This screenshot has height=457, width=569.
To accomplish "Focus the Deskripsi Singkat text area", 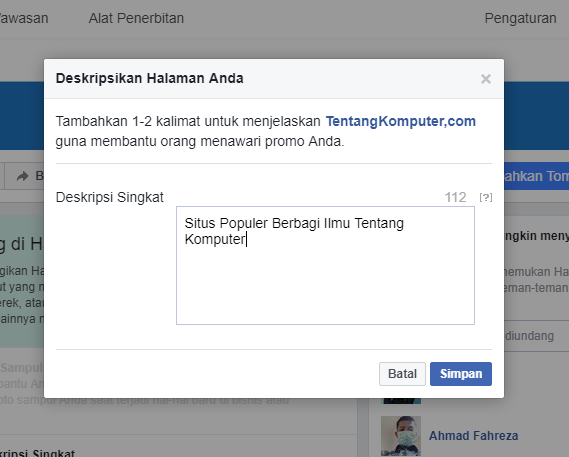I will [325, 265].
